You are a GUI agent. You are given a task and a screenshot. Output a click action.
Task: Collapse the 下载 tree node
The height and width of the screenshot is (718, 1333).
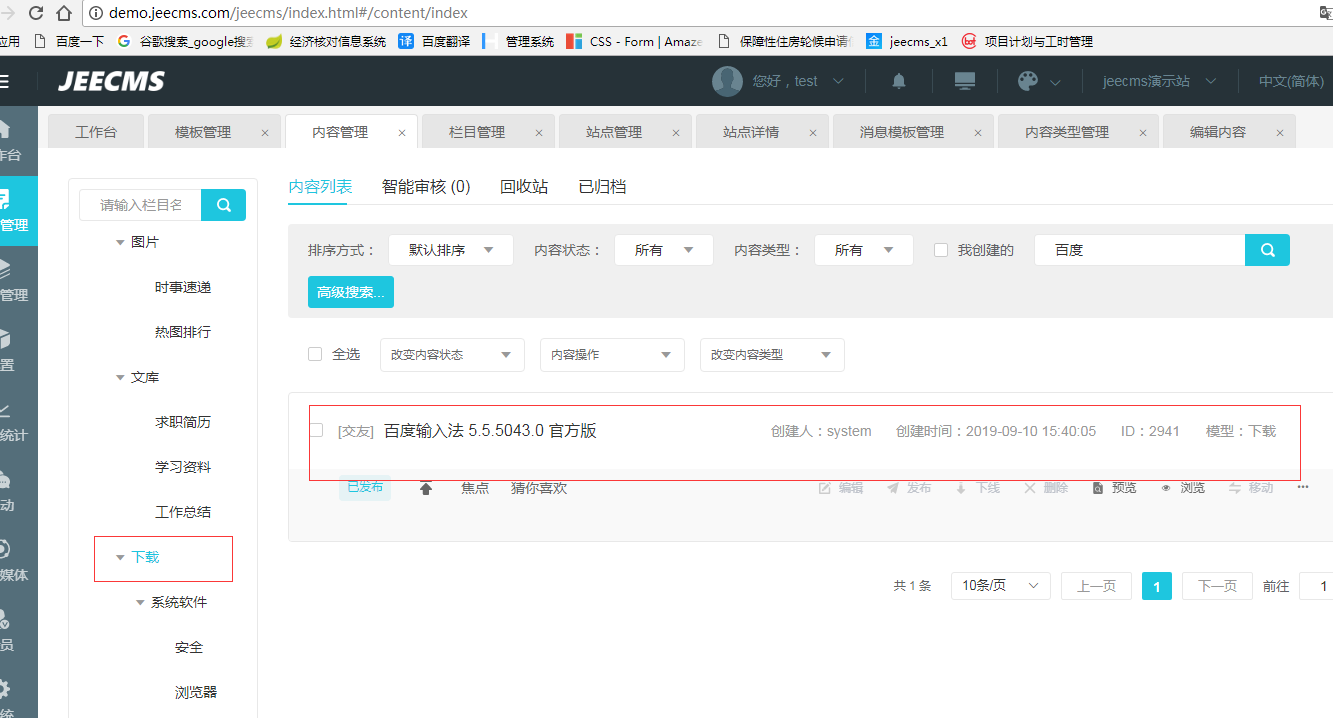121,557
